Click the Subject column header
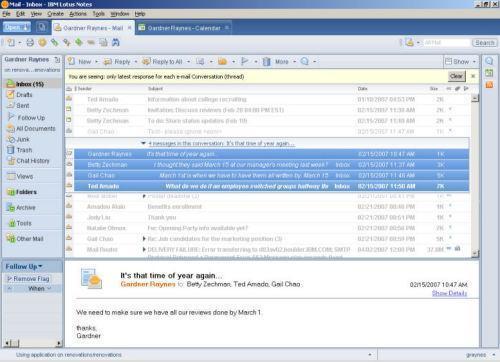500x362 pixels. [155, 89]
